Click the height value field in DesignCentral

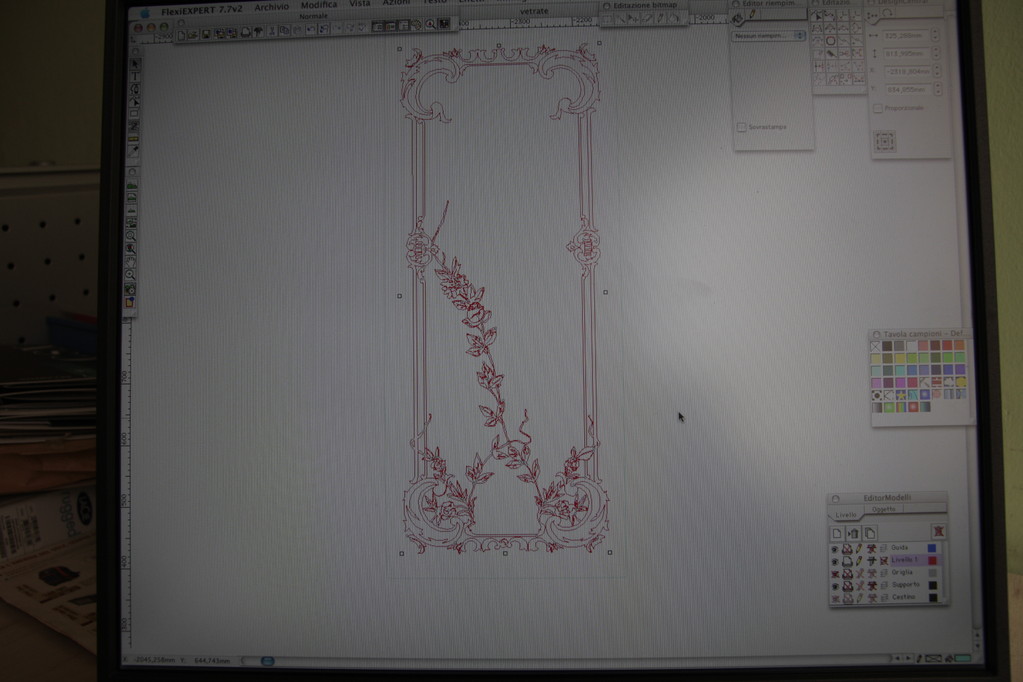(x=906, y=54)
